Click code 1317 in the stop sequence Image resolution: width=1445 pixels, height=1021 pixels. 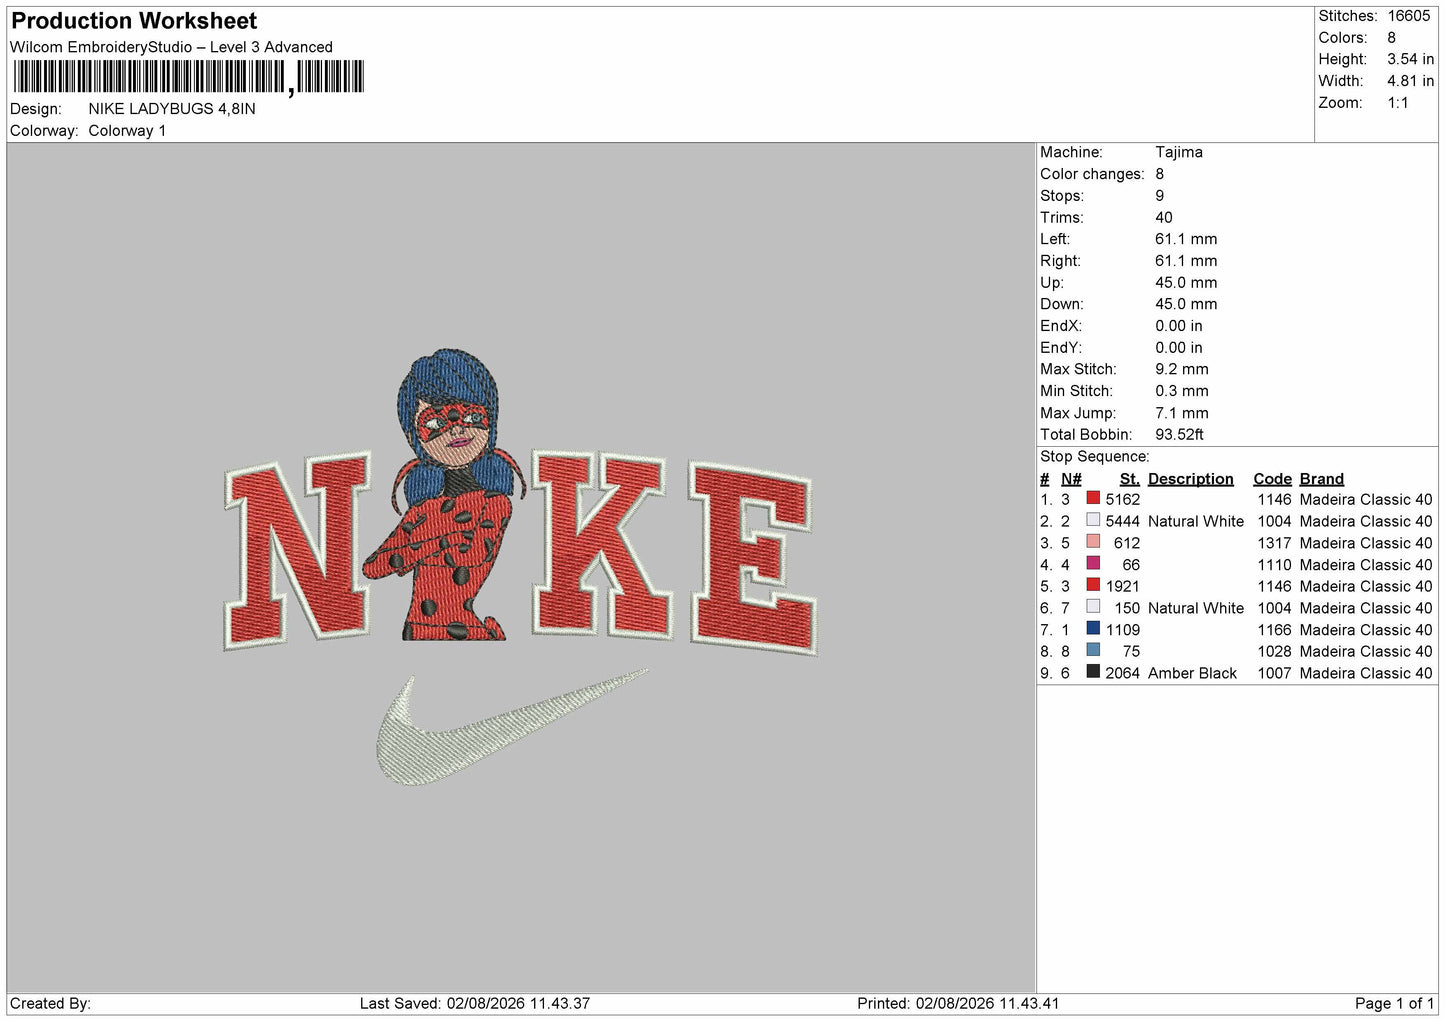point(1274,543)
